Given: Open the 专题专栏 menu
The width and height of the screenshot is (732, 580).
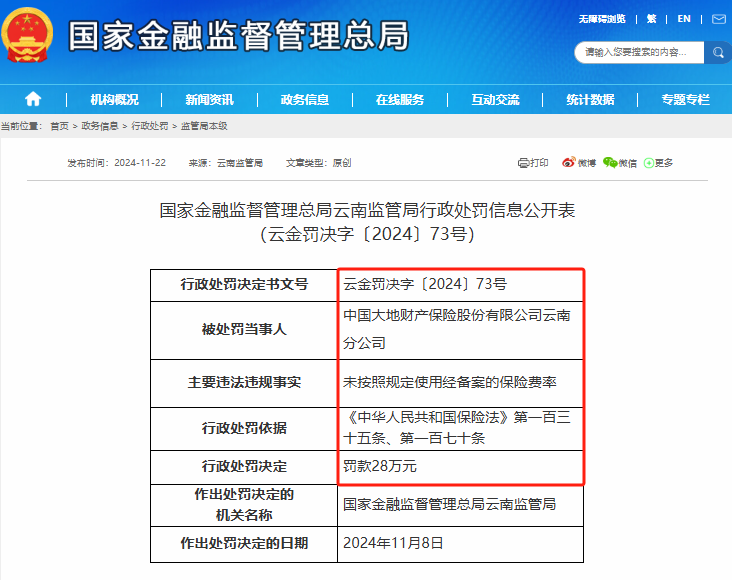Looking at the screenshot, I should (x=686, y=99).
